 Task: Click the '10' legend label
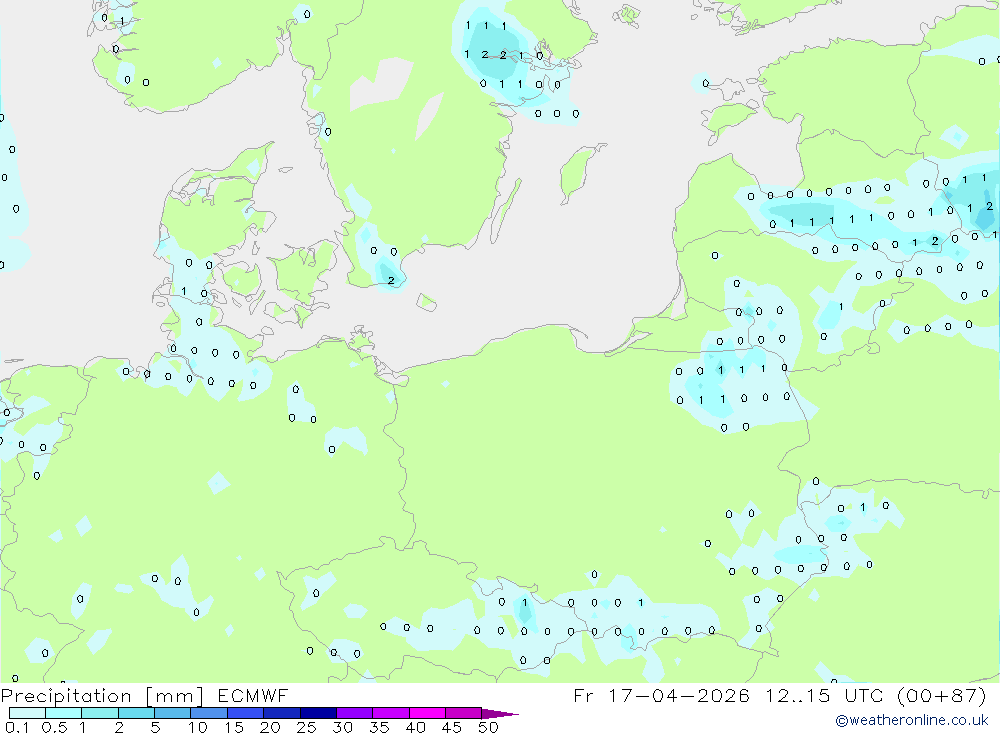pyautogui.click(x=198, y=727)
